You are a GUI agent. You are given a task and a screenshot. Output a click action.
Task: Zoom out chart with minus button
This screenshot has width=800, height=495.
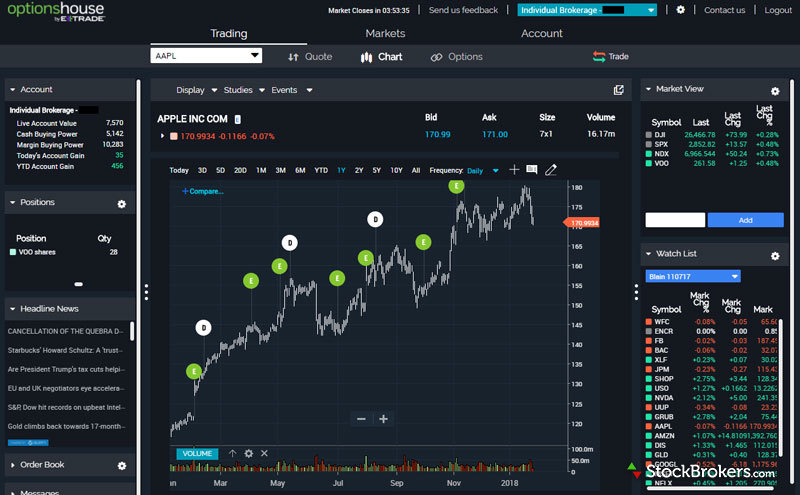pos(361,419)
